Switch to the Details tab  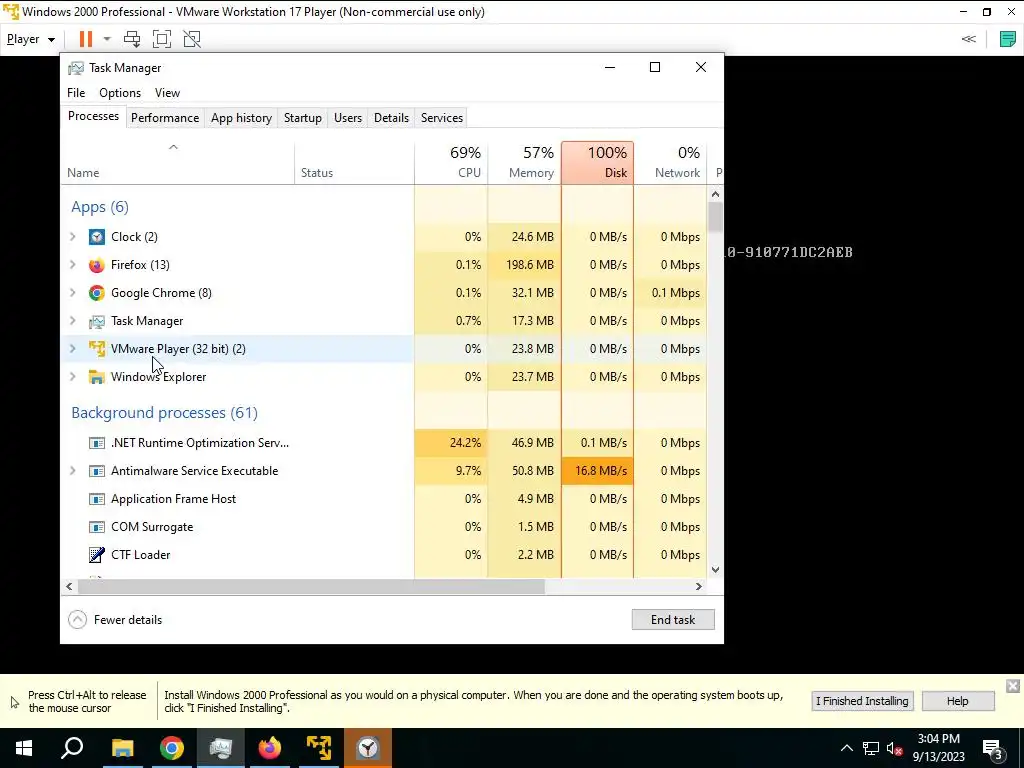(391, 118)
